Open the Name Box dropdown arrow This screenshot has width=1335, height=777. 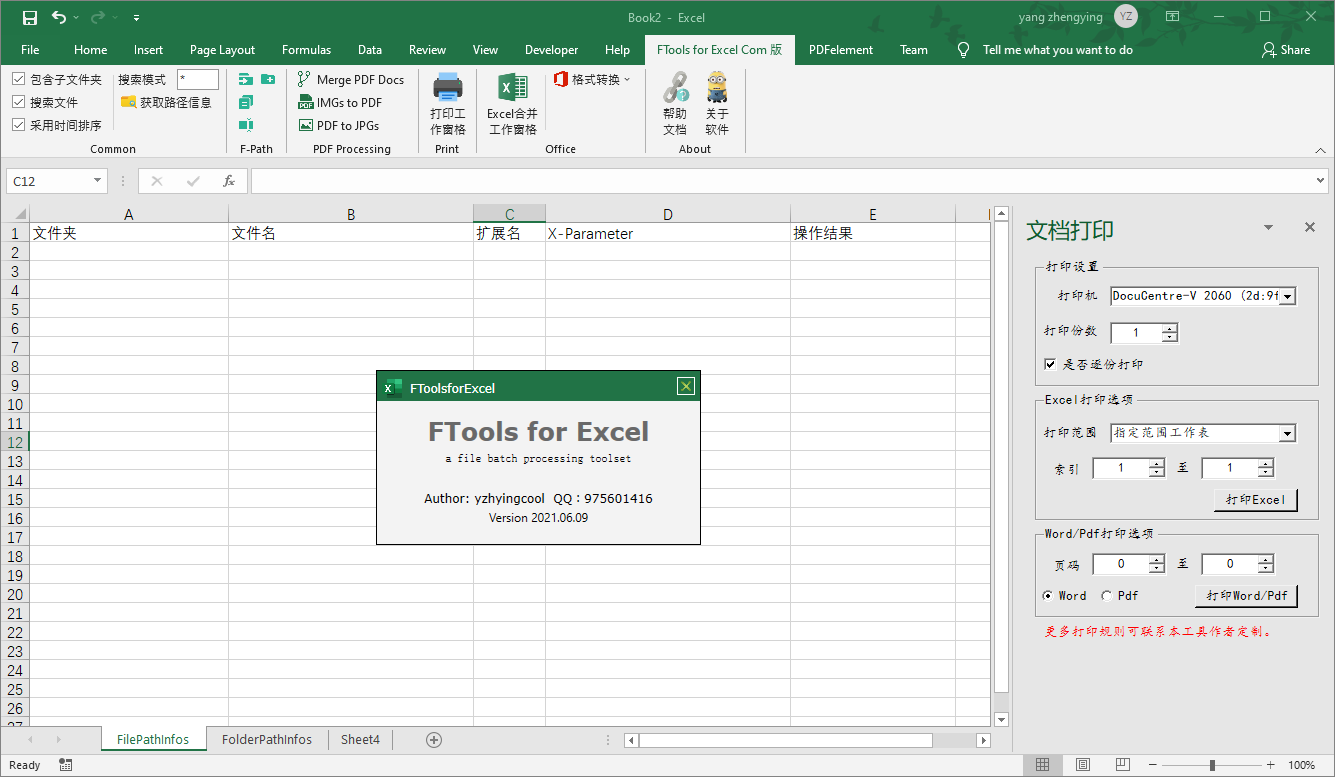[97, 181]
